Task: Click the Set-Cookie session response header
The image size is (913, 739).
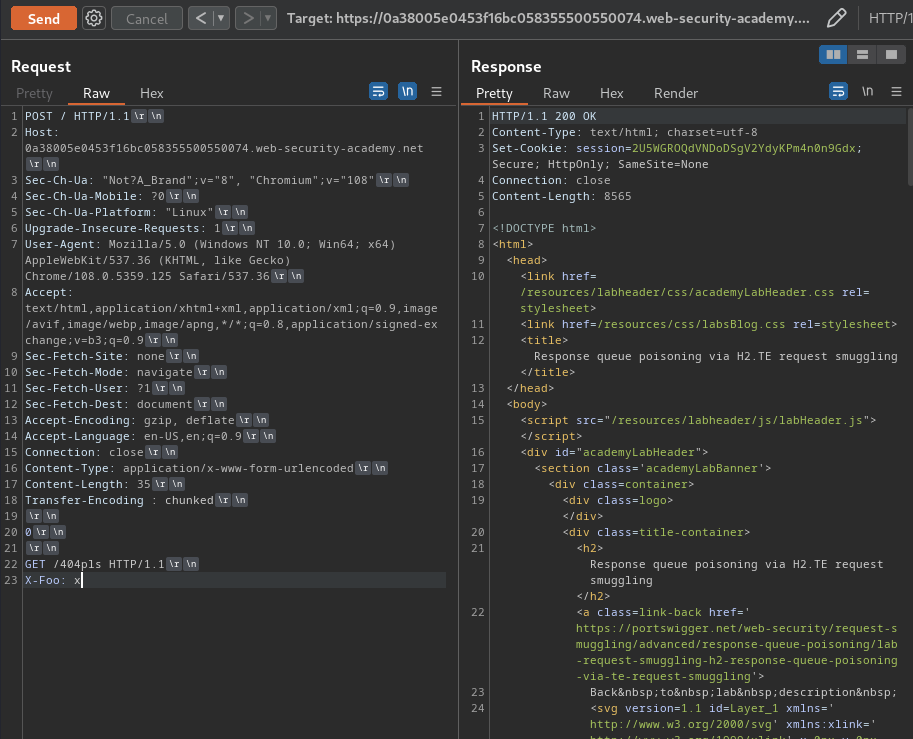Action: 677,156
